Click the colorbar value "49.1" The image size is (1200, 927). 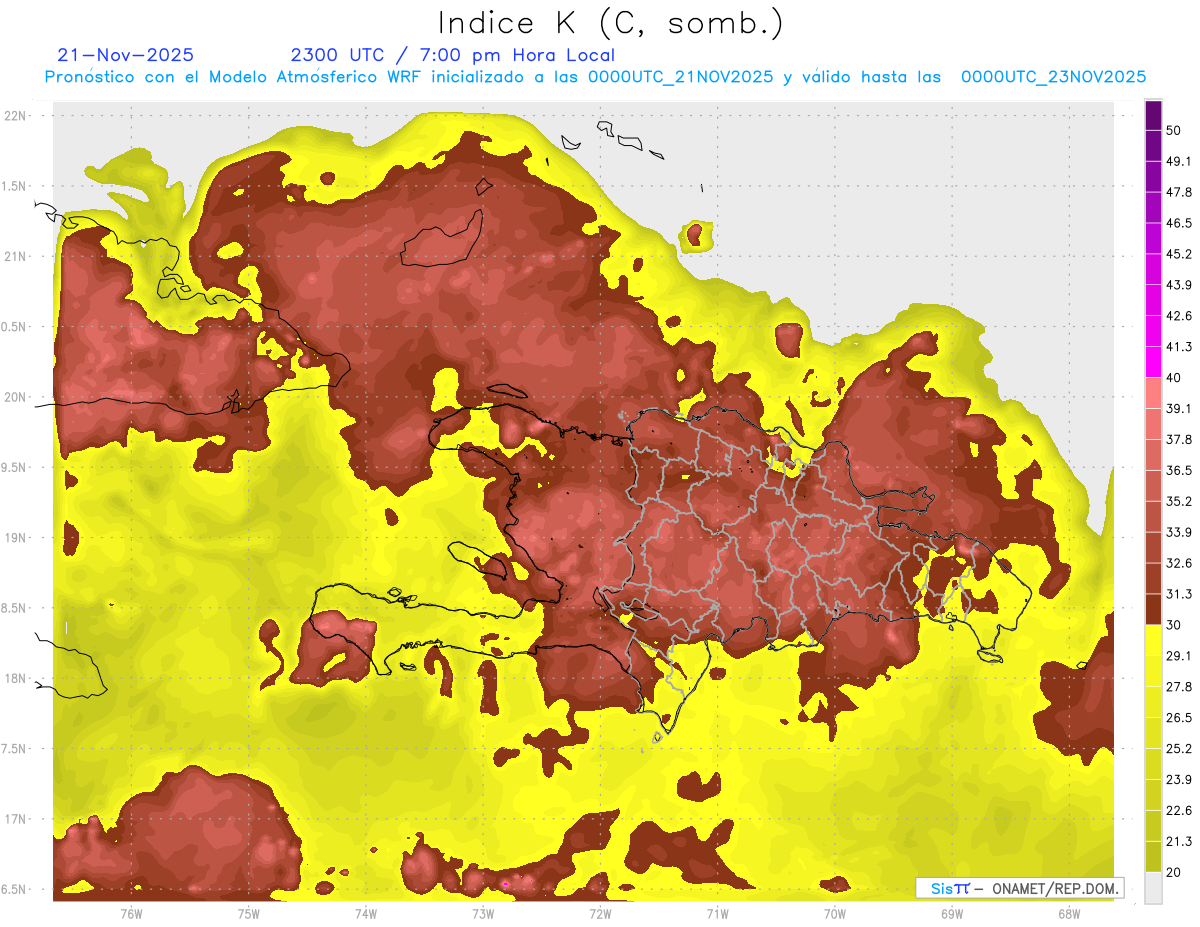click(1179, 161)
